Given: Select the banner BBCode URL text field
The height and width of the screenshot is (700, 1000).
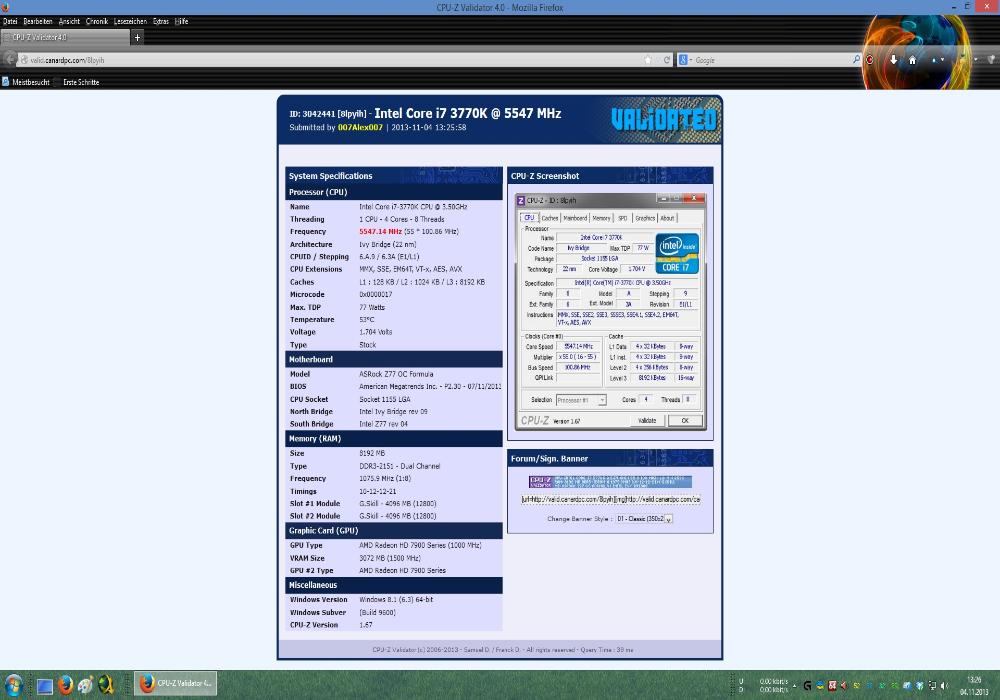Looking at the screenshot, I should 610,499.
